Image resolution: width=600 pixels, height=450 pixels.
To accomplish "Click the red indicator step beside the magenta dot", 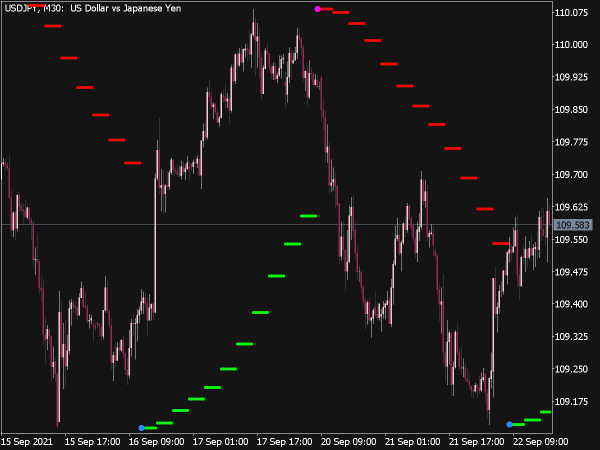I will click(326, 9).
